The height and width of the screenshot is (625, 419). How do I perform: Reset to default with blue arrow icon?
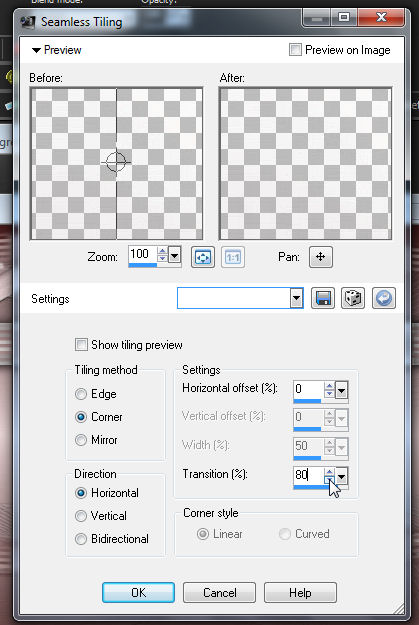tap(384, 298)
